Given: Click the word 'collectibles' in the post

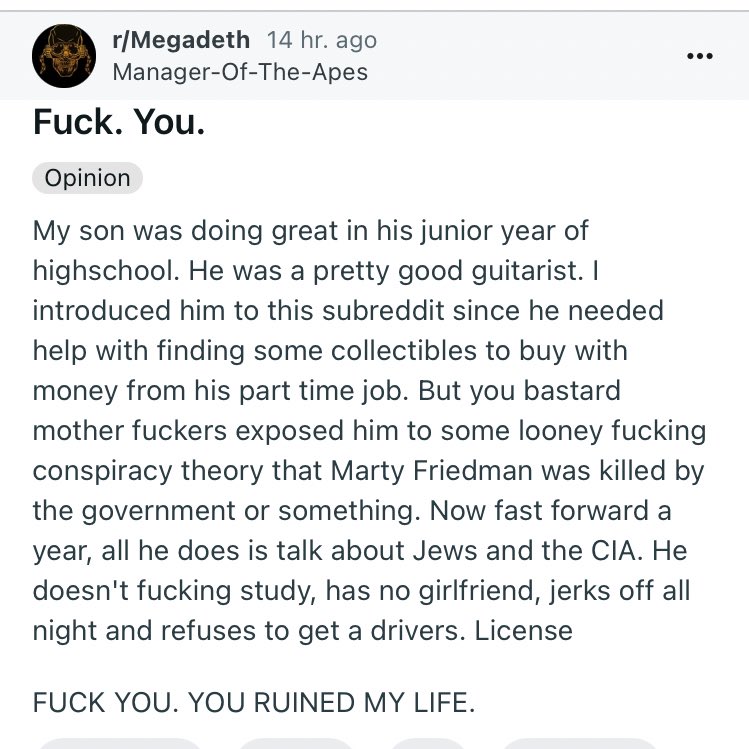Looking at the screenshot, I should tap(404, 351).
